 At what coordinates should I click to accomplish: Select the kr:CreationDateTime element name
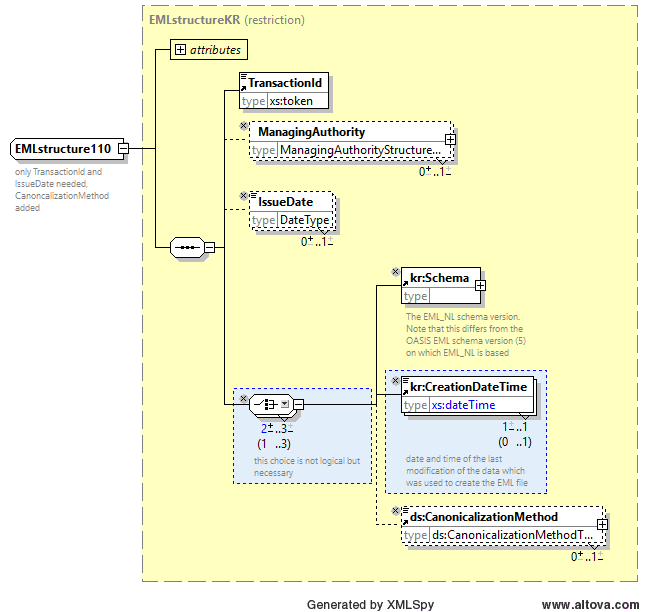tap(469, 387)
